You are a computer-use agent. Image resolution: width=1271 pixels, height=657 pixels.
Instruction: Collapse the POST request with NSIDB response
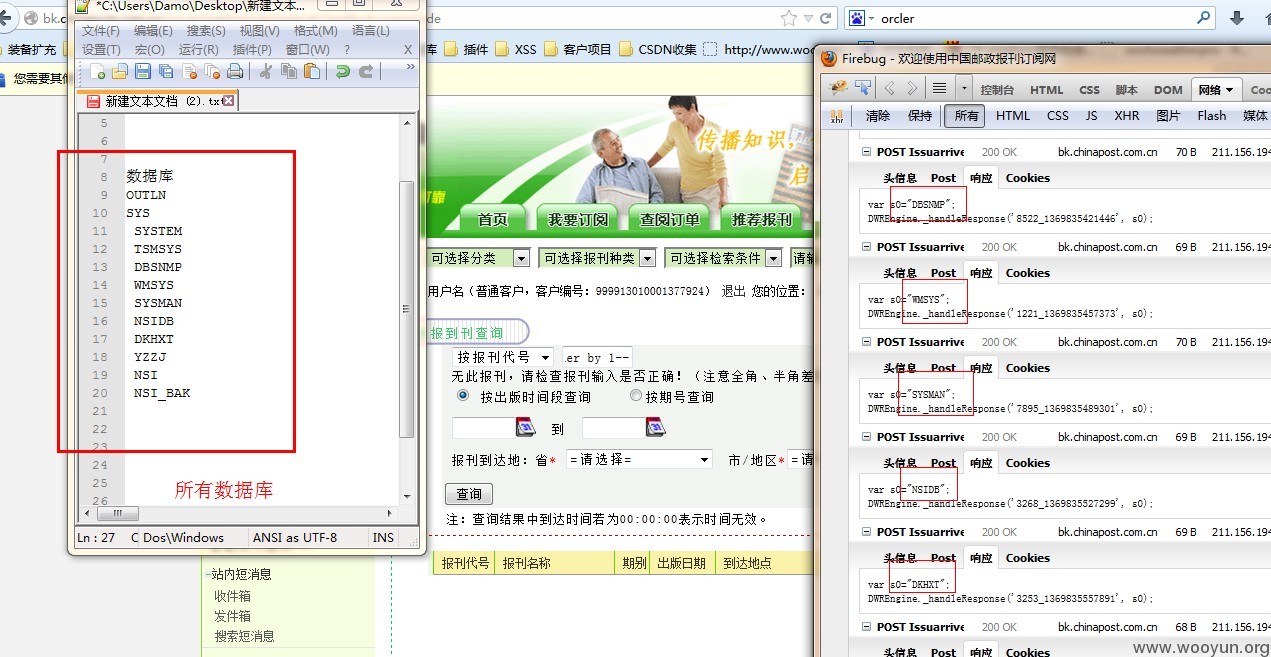(x=866, y=437)
